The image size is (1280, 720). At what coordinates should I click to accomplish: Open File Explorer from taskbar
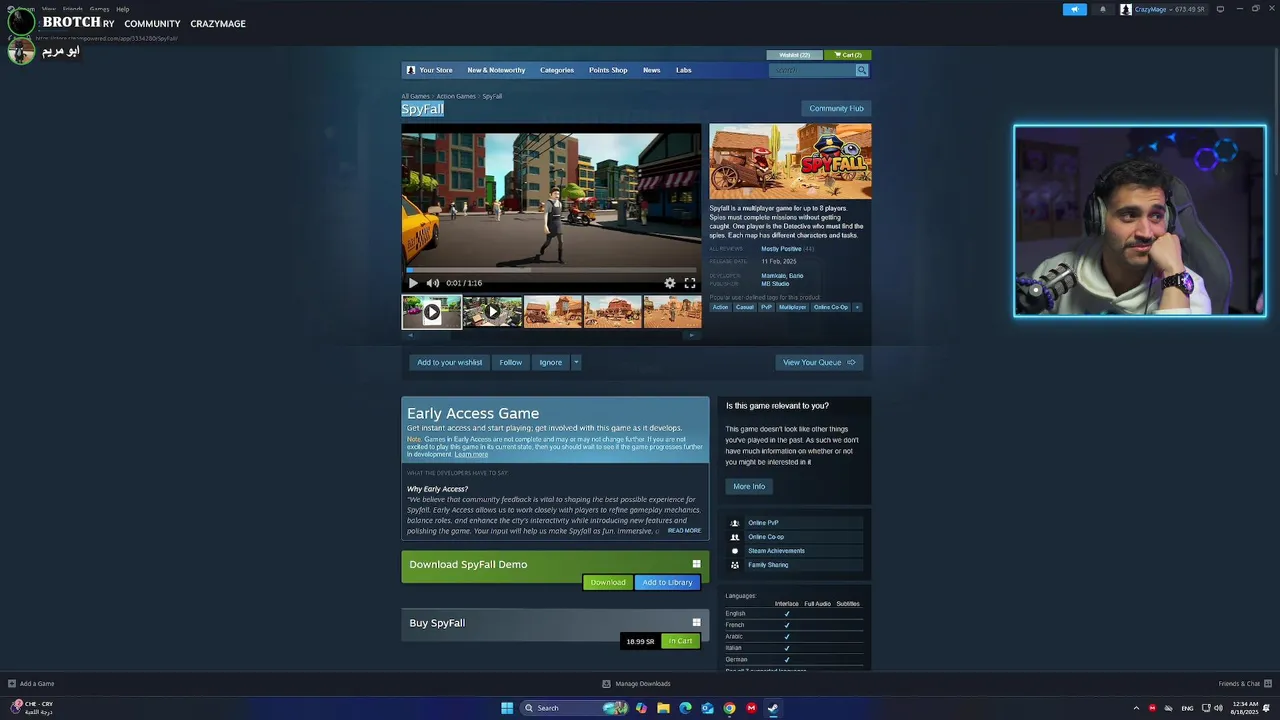(x=663, y=708)
